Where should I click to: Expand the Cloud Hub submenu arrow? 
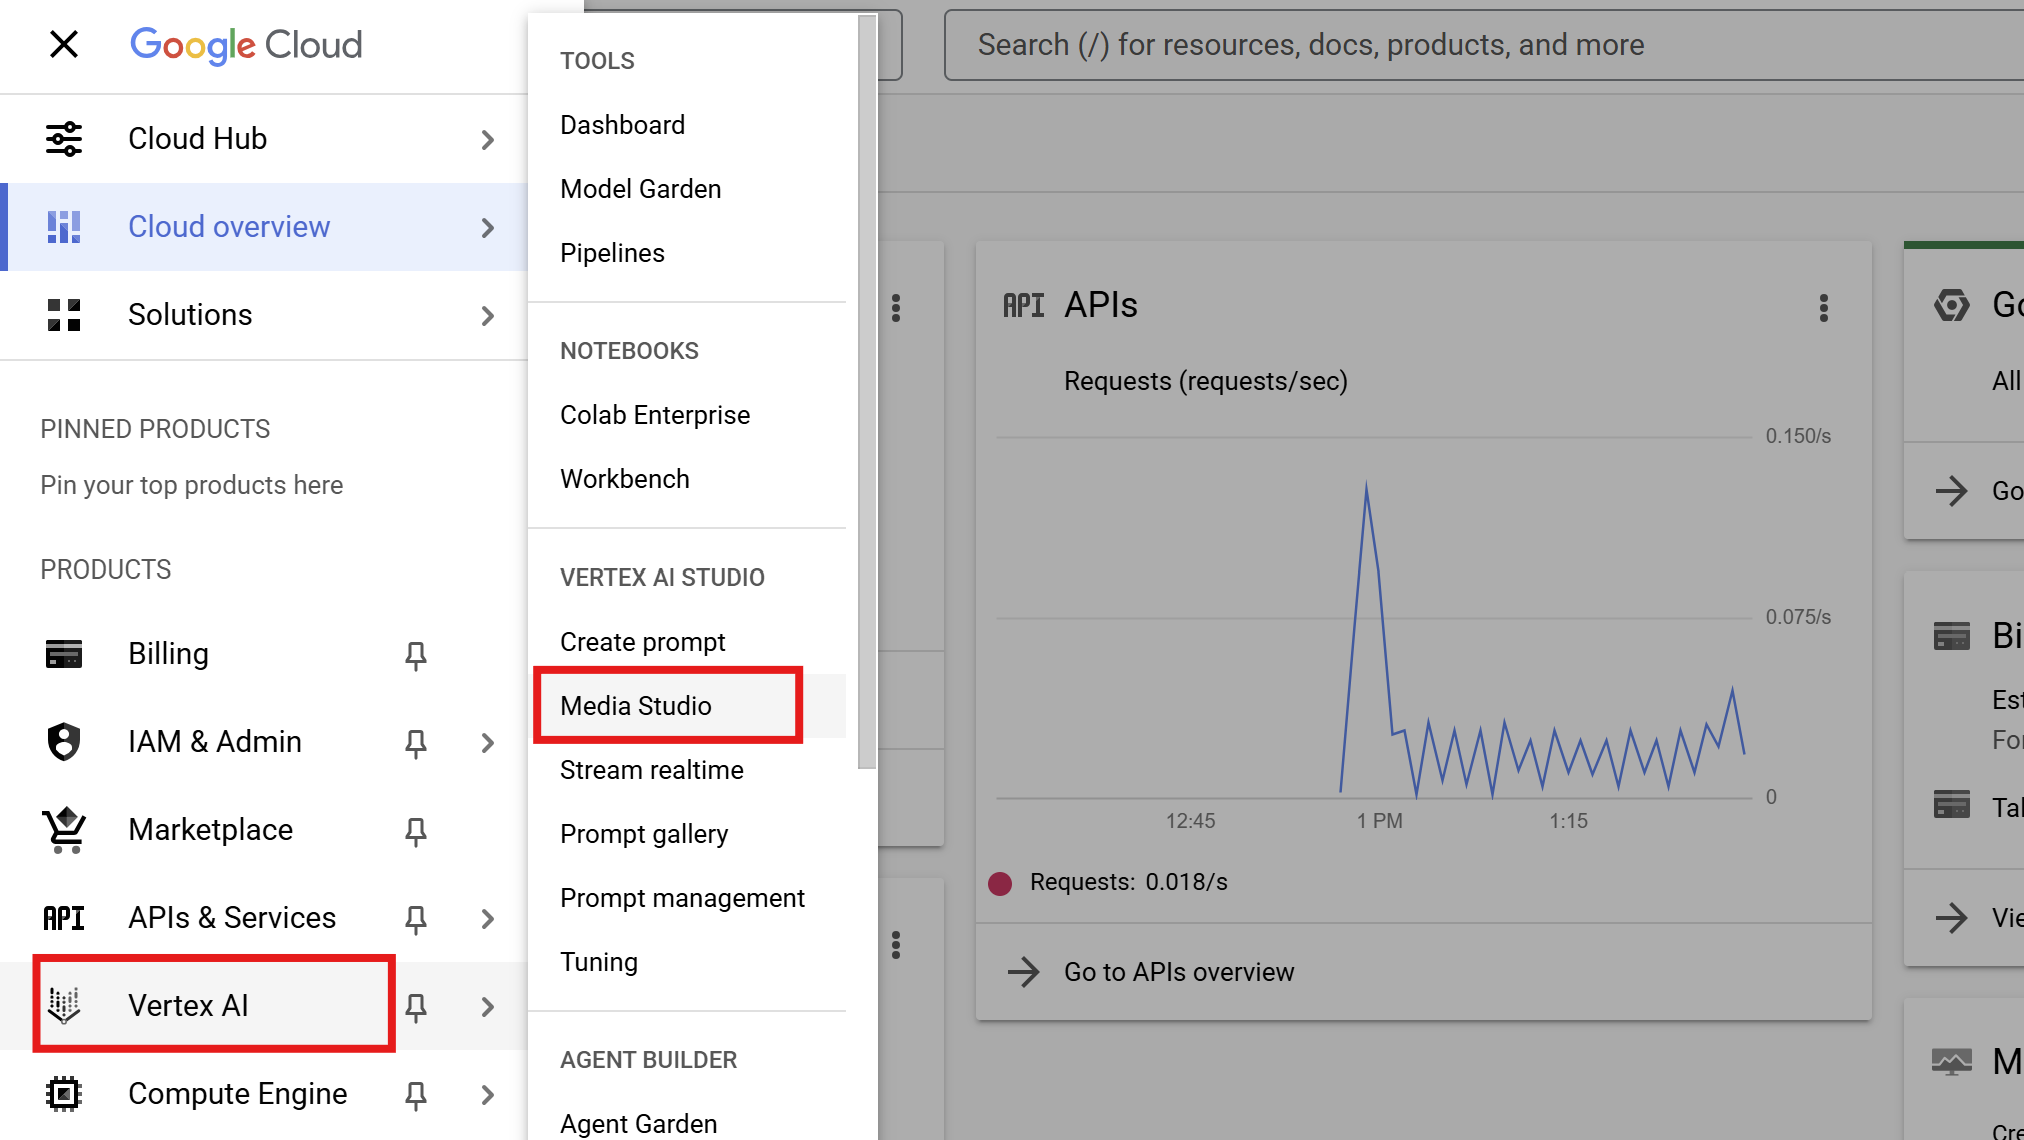pos(488,140)
